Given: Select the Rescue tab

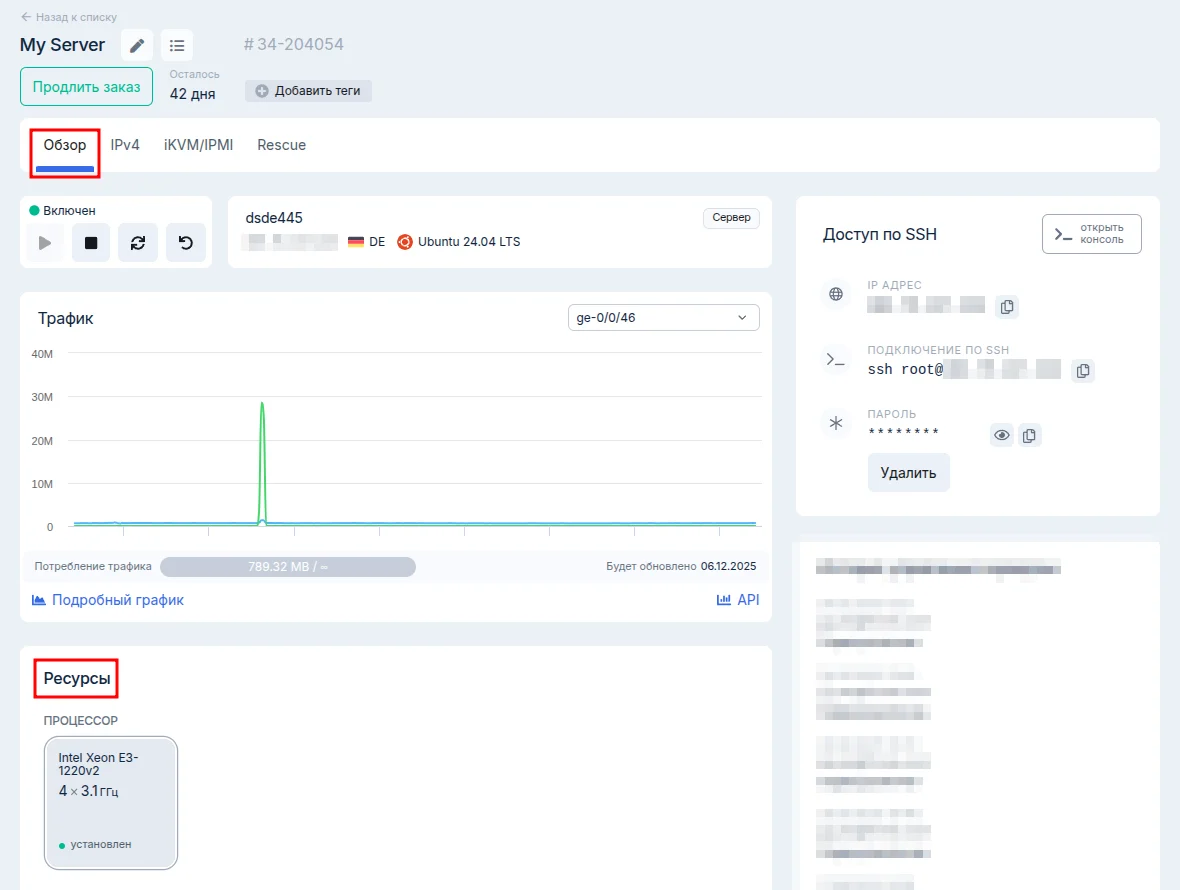Looking at the screenshot, I should pos(281,145).
